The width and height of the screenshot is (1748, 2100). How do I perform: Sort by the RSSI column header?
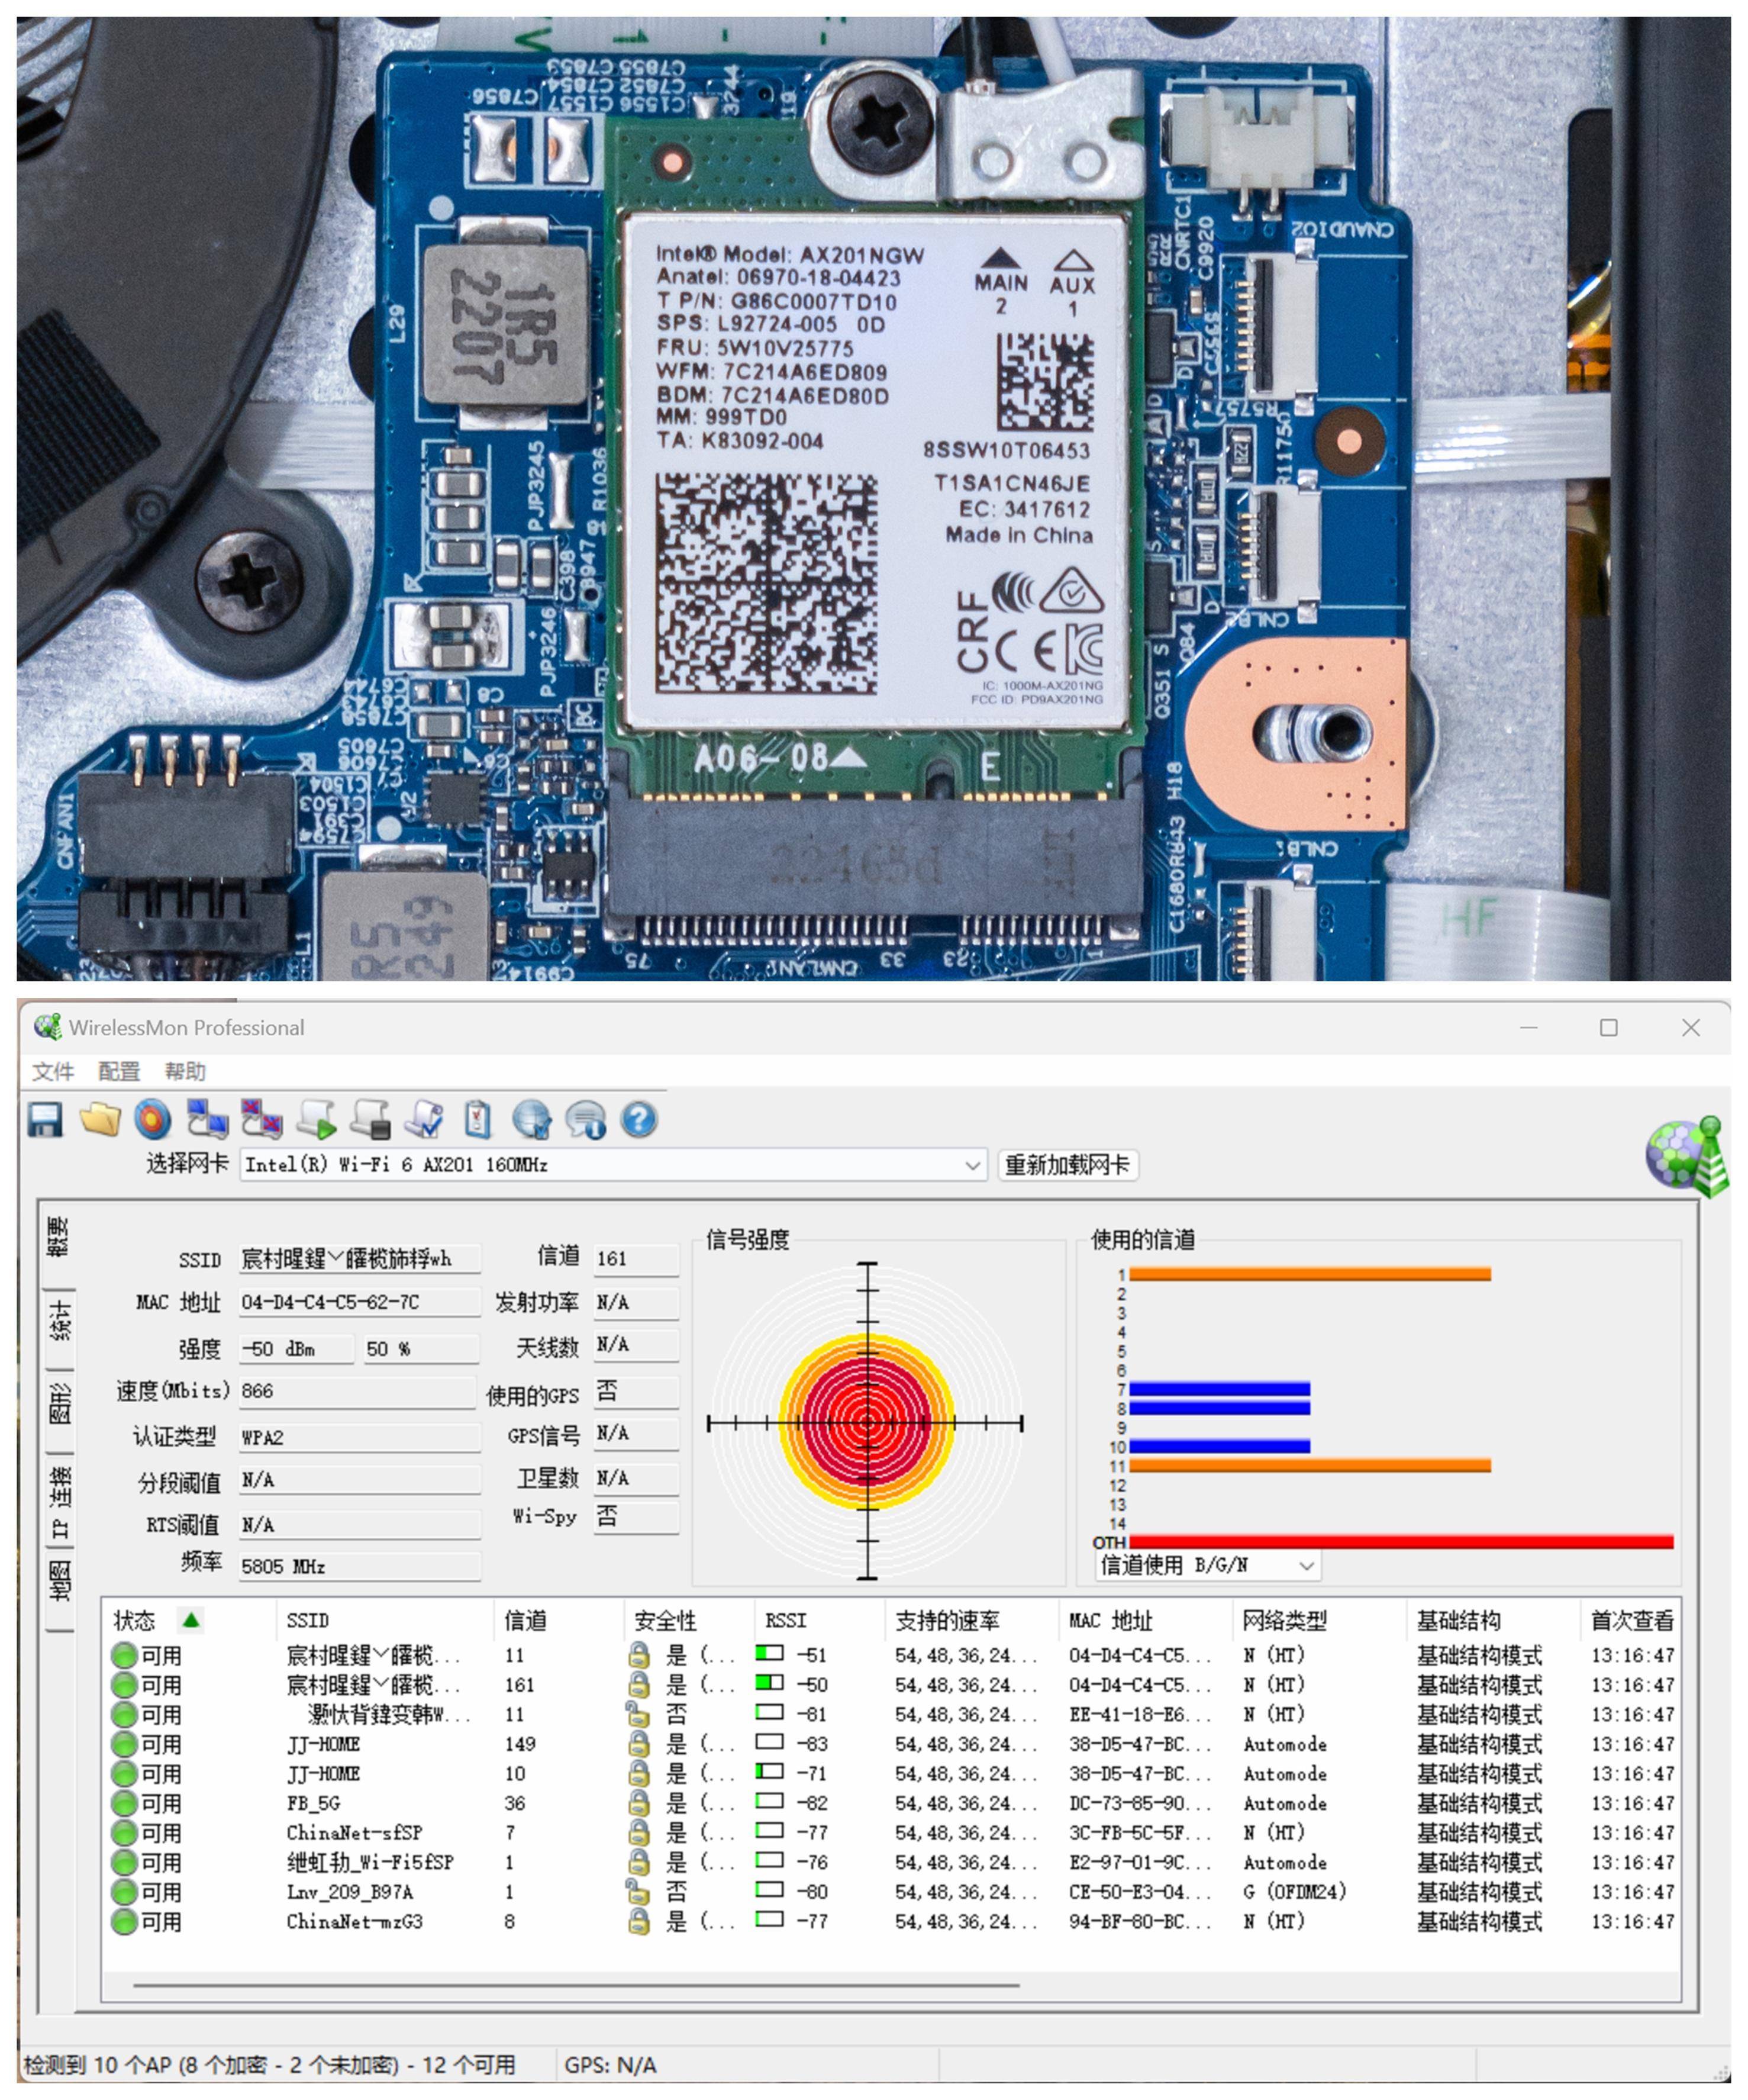pyautogui.click(x=819, y=1620)
